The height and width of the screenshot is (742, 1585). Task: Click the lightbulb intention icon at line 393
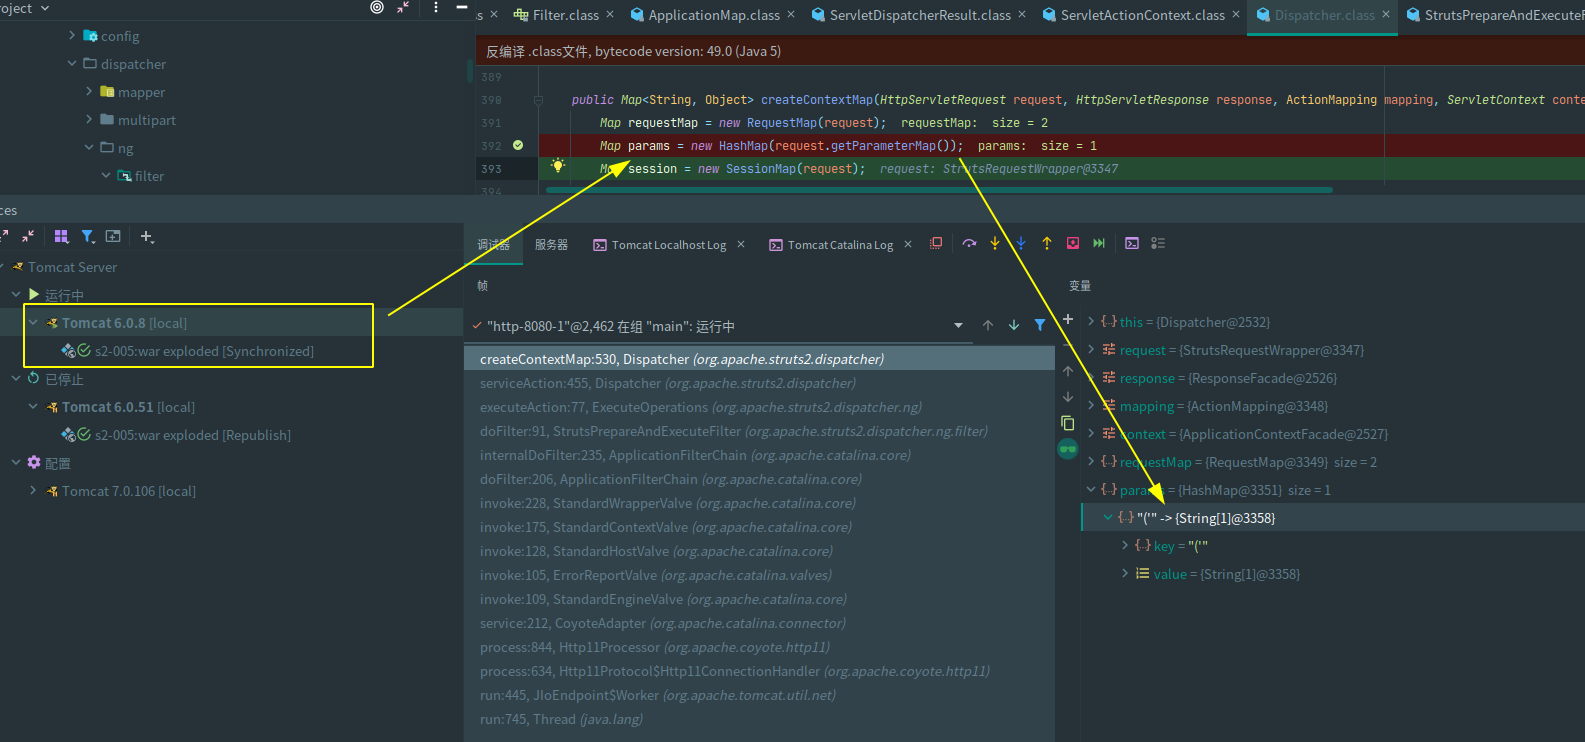(x=558, y=166)
